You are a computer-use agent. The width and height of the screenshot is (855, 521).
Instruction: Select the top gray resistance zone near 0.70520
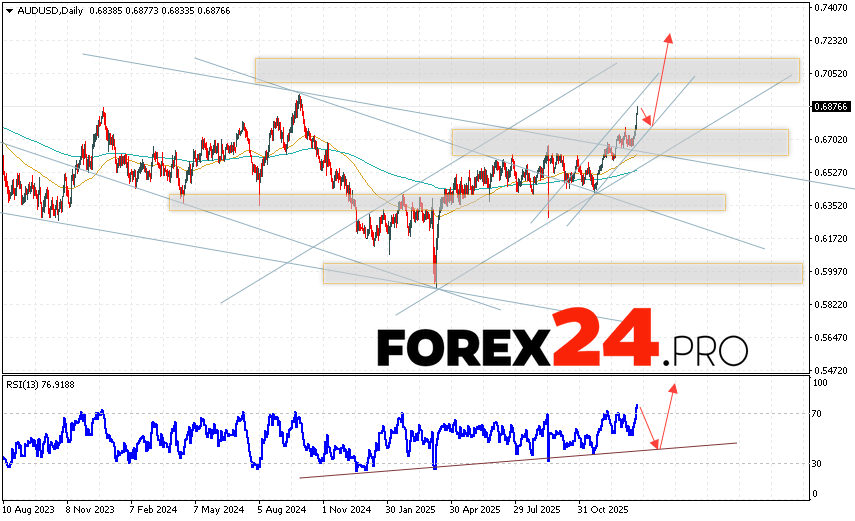(x=526, y=70)
